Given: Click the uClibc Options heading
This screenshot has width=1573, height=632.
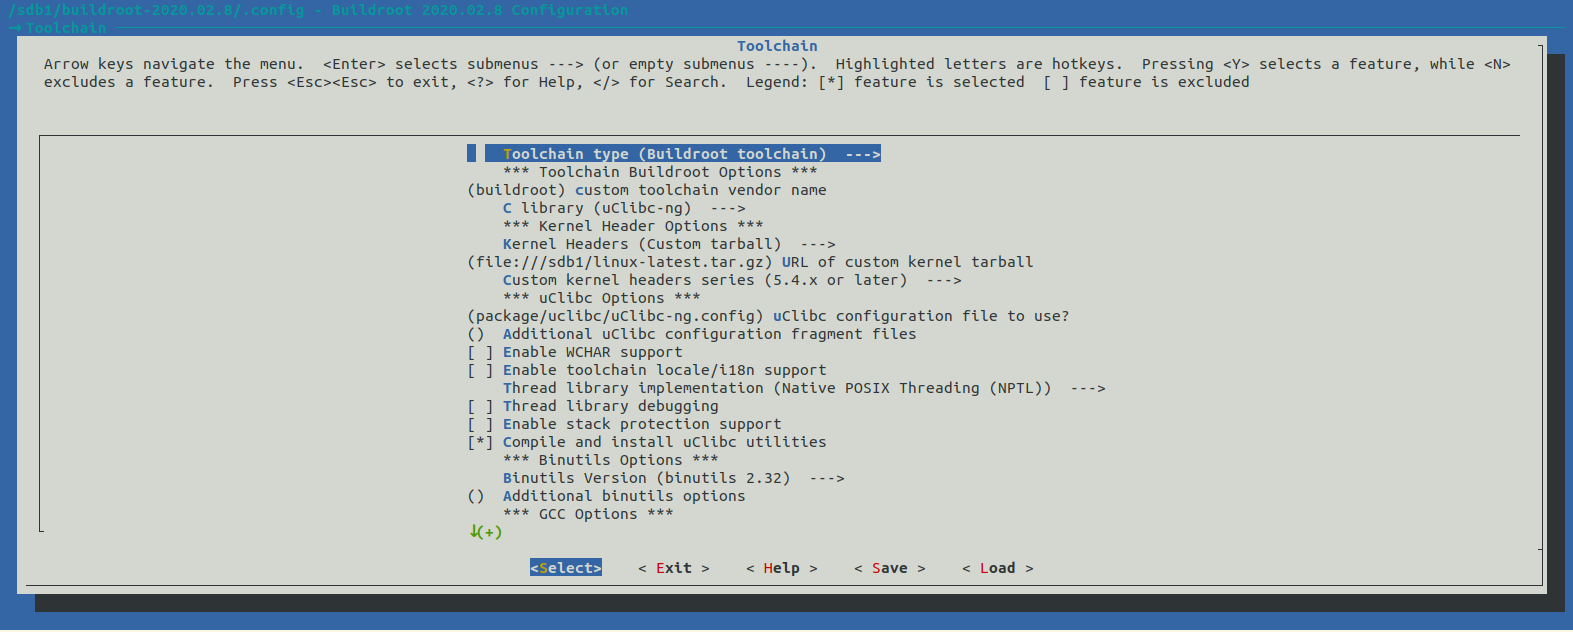Looking at the screenshot, I should click(602, 298).
